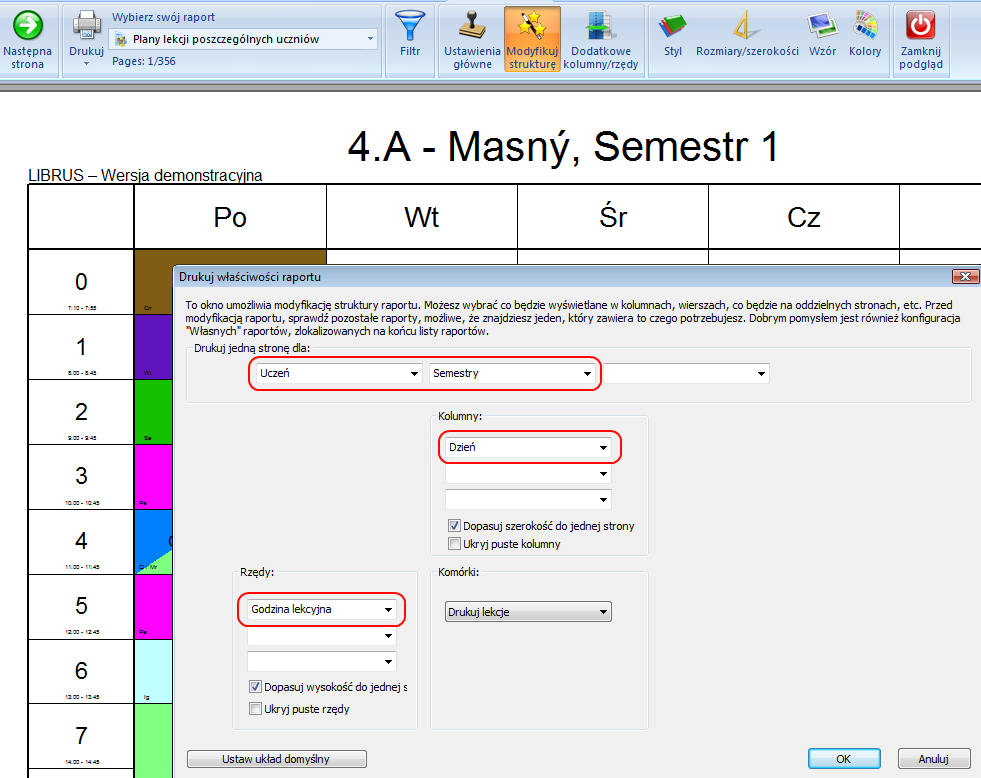Click the OK button

point(844,759)
